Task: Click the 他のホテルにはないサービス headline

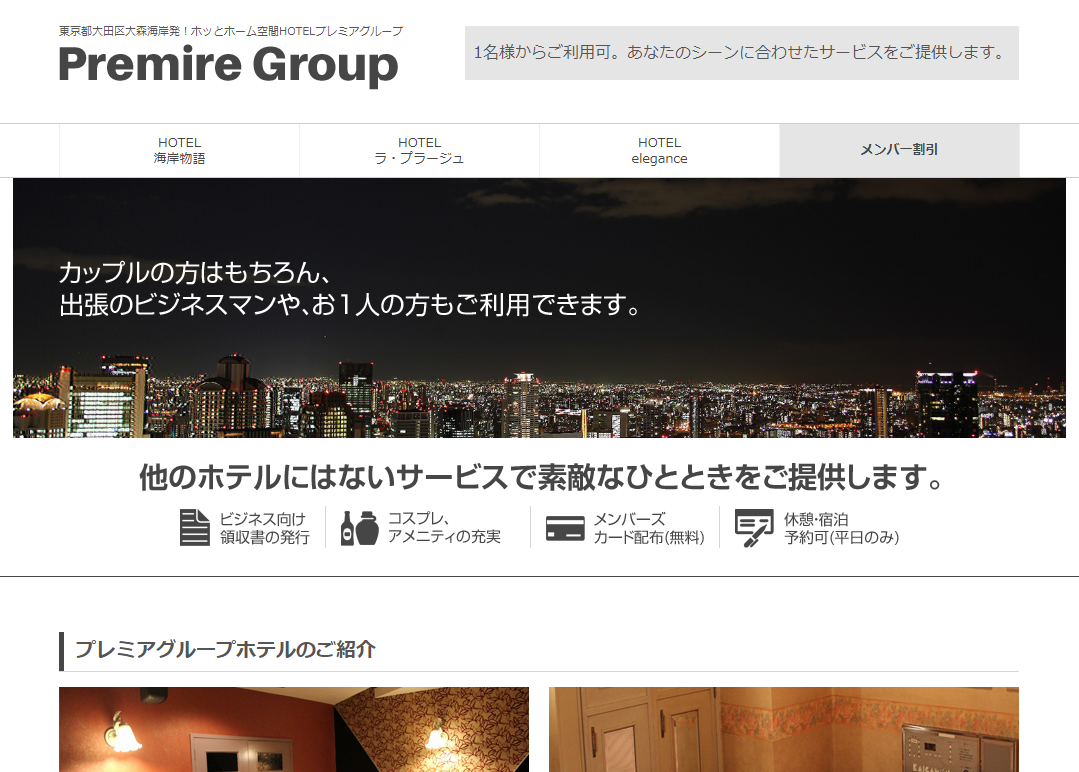Action: pyautogui.click(x=541, y=477)
